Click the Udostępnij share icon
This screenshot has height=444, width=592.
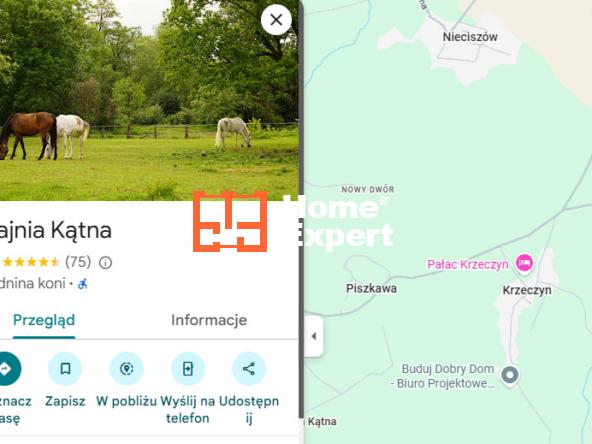249,368
